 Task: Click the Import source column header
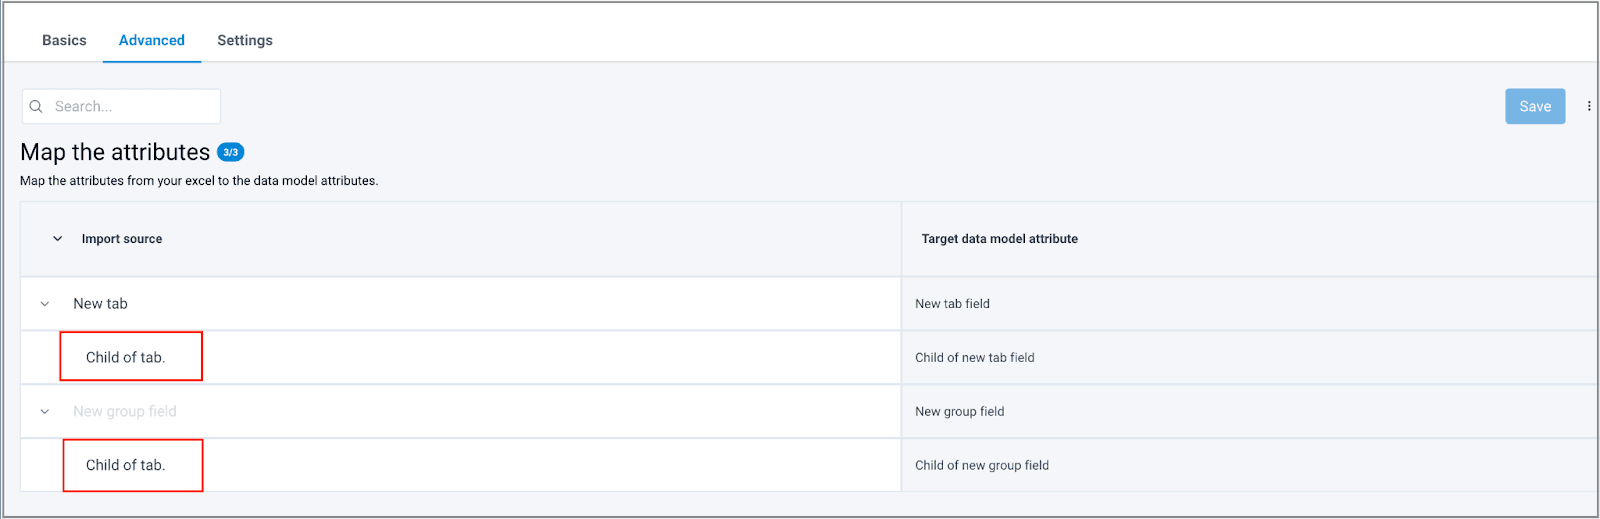click(122, 239)
